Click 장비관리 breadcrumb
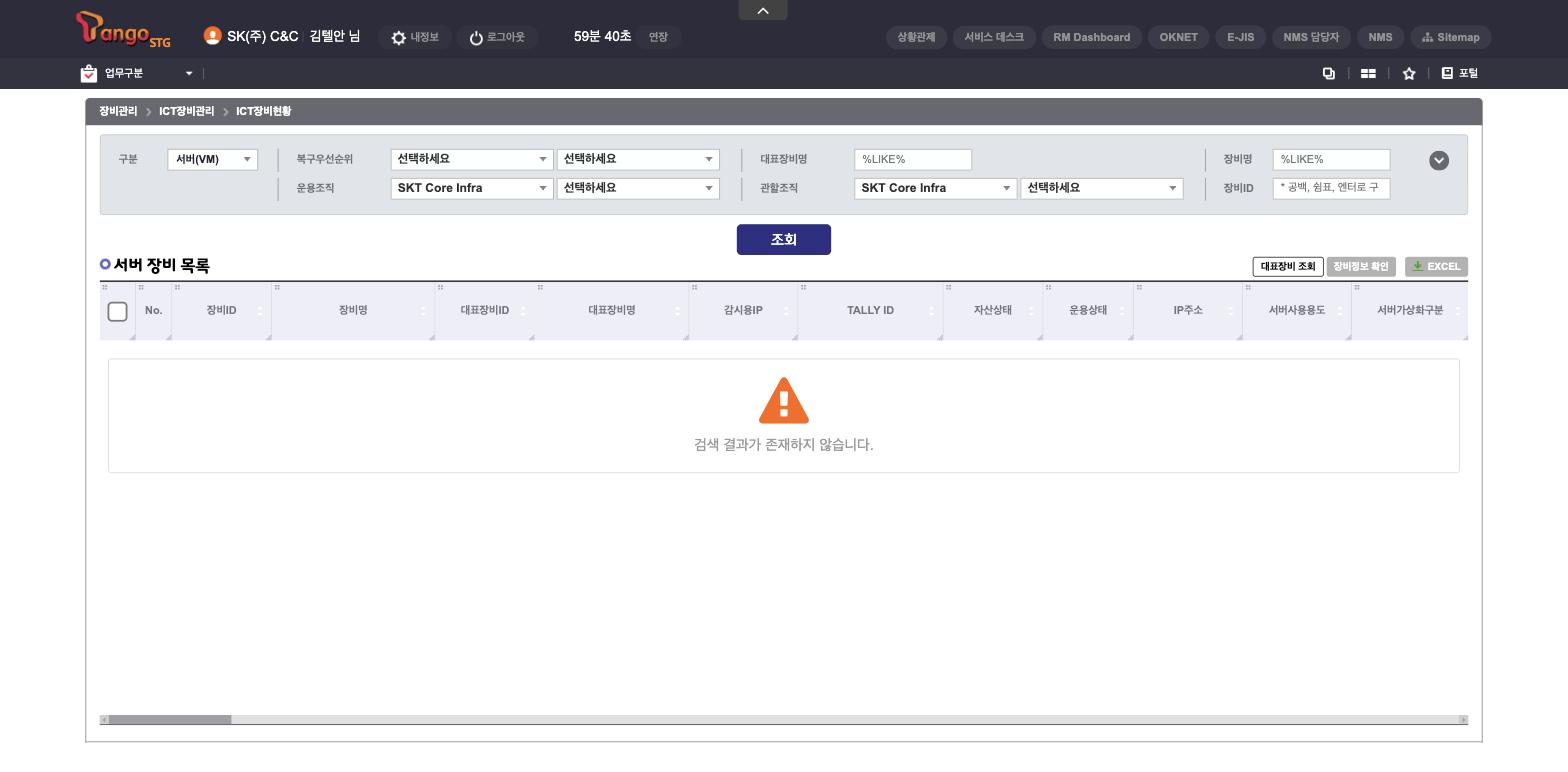Viewport: 1568px width, 772px height. point(118,111)
